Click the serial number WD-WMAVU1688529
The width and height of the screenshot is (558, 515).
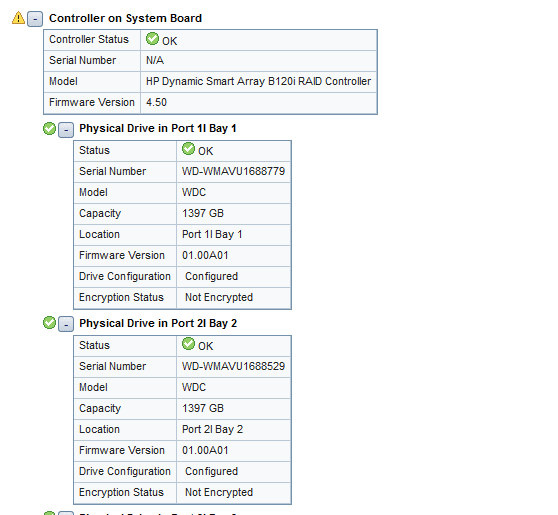[233, 366]
